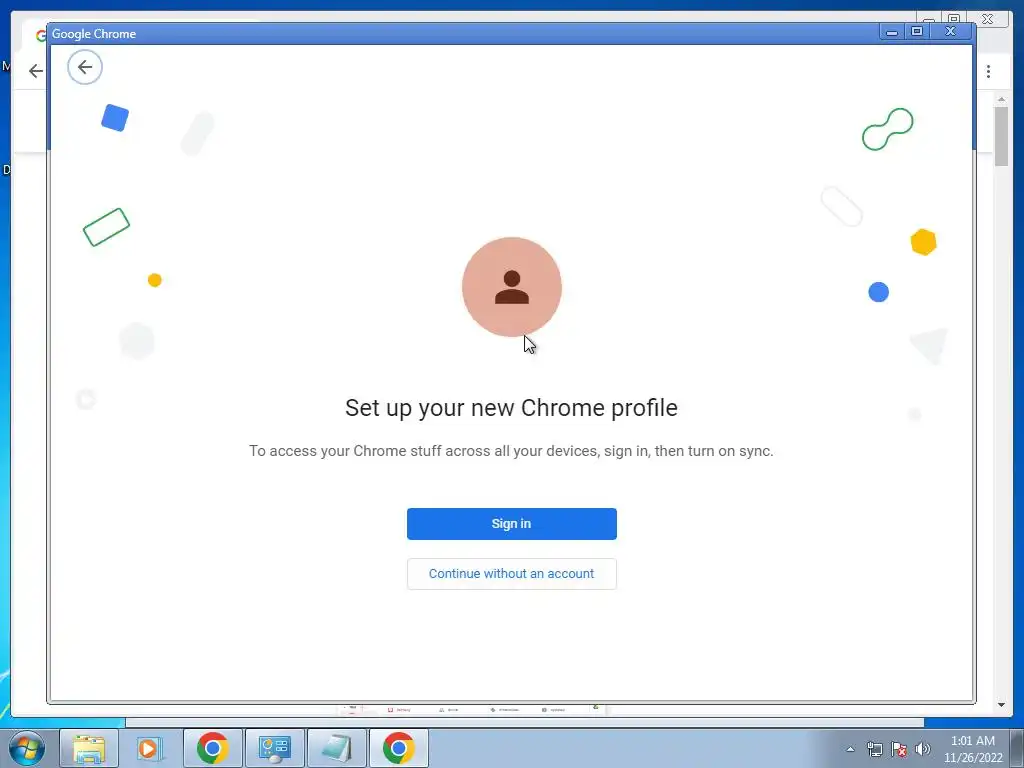The image size is (1024, 768).
Task: Show hidden system tray icons
Action: [x=850, y=749]
